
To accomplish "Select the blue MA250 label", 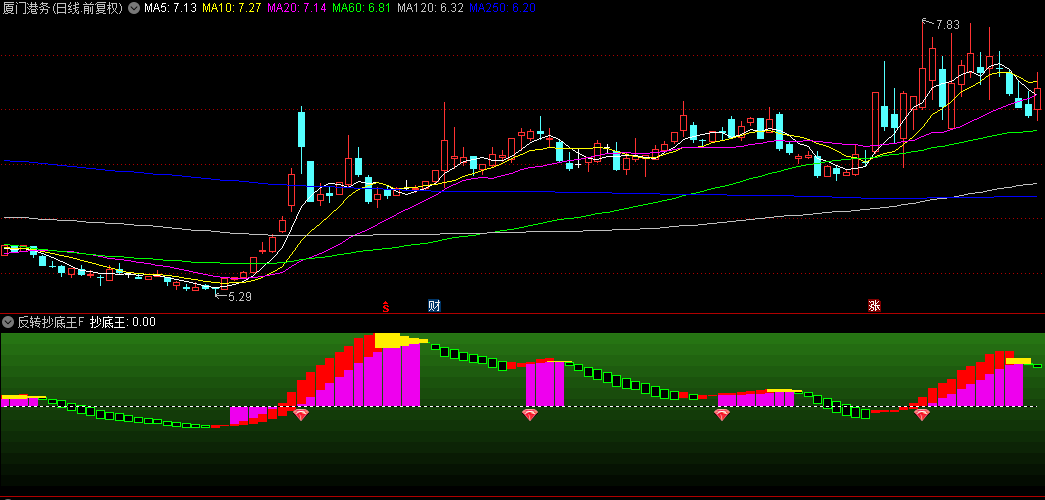I will click(x=503, y=8).
